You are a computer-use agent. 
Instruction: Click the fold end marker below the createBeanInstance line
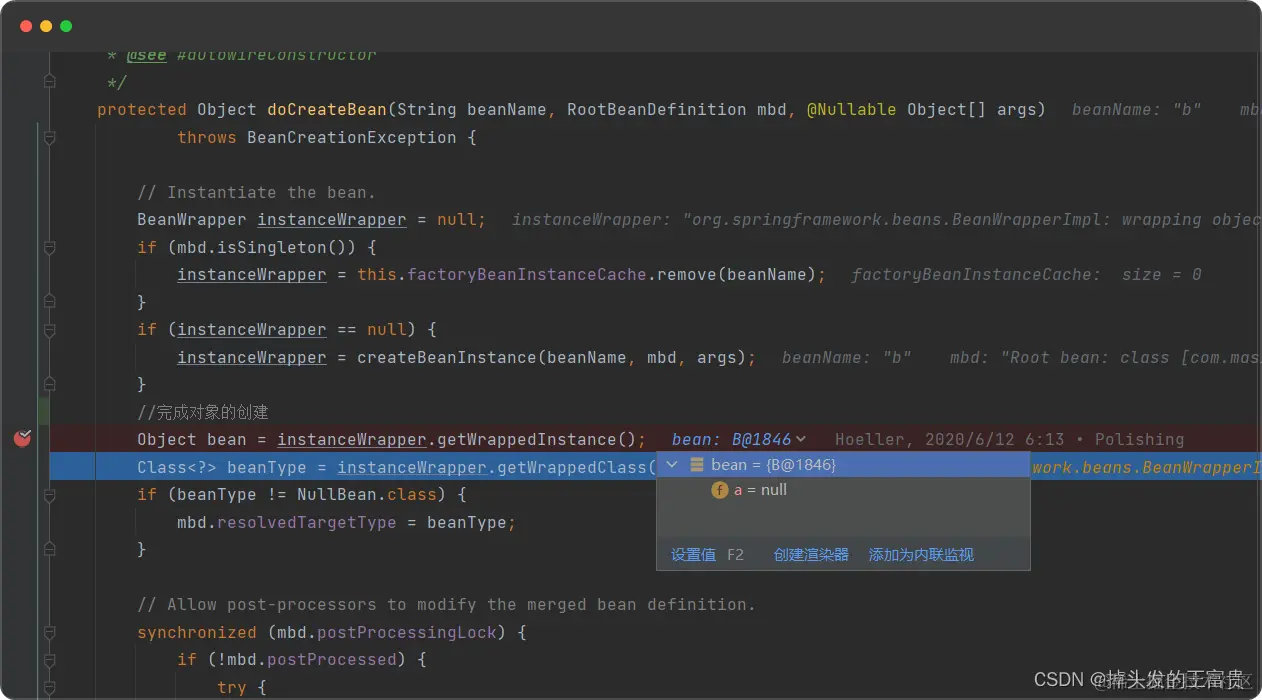[x=49, y=384]
